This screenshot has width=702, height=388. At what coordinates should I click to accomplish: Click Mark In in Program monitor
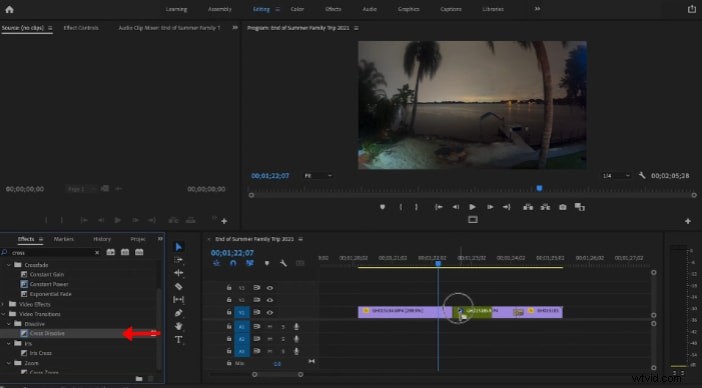pos(400,207)
